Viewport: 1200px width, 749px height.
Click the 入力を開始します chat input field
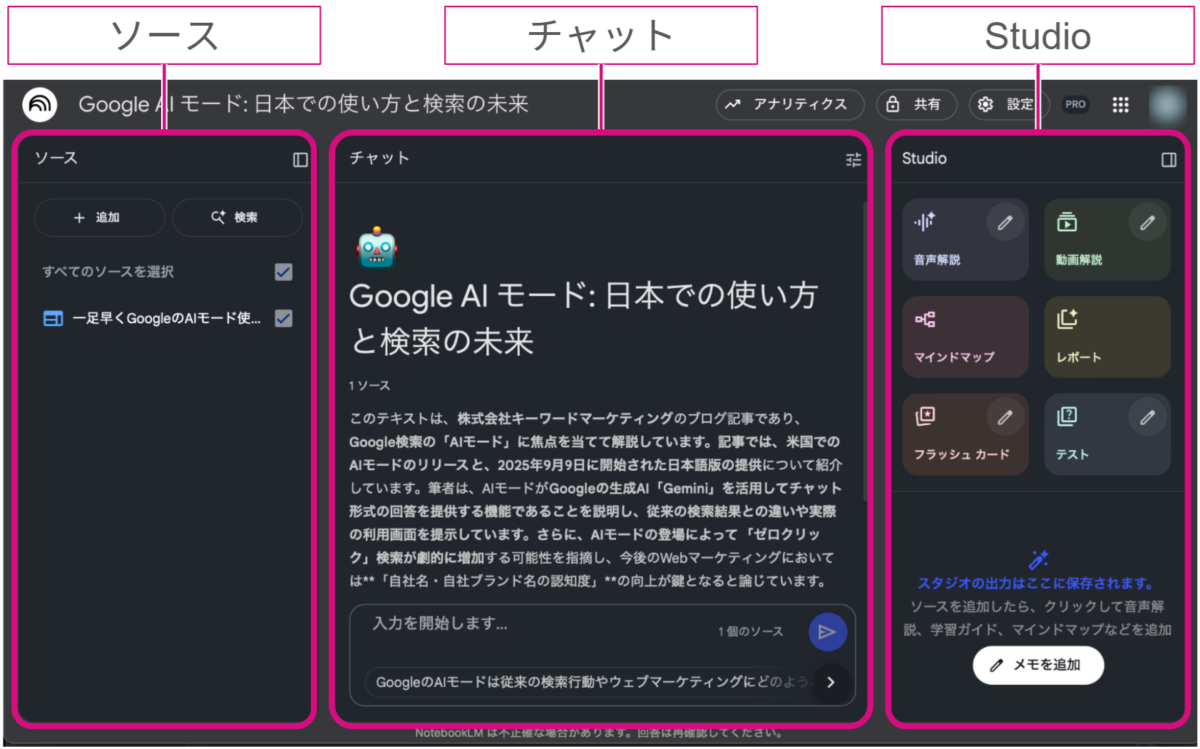[540, 625]
